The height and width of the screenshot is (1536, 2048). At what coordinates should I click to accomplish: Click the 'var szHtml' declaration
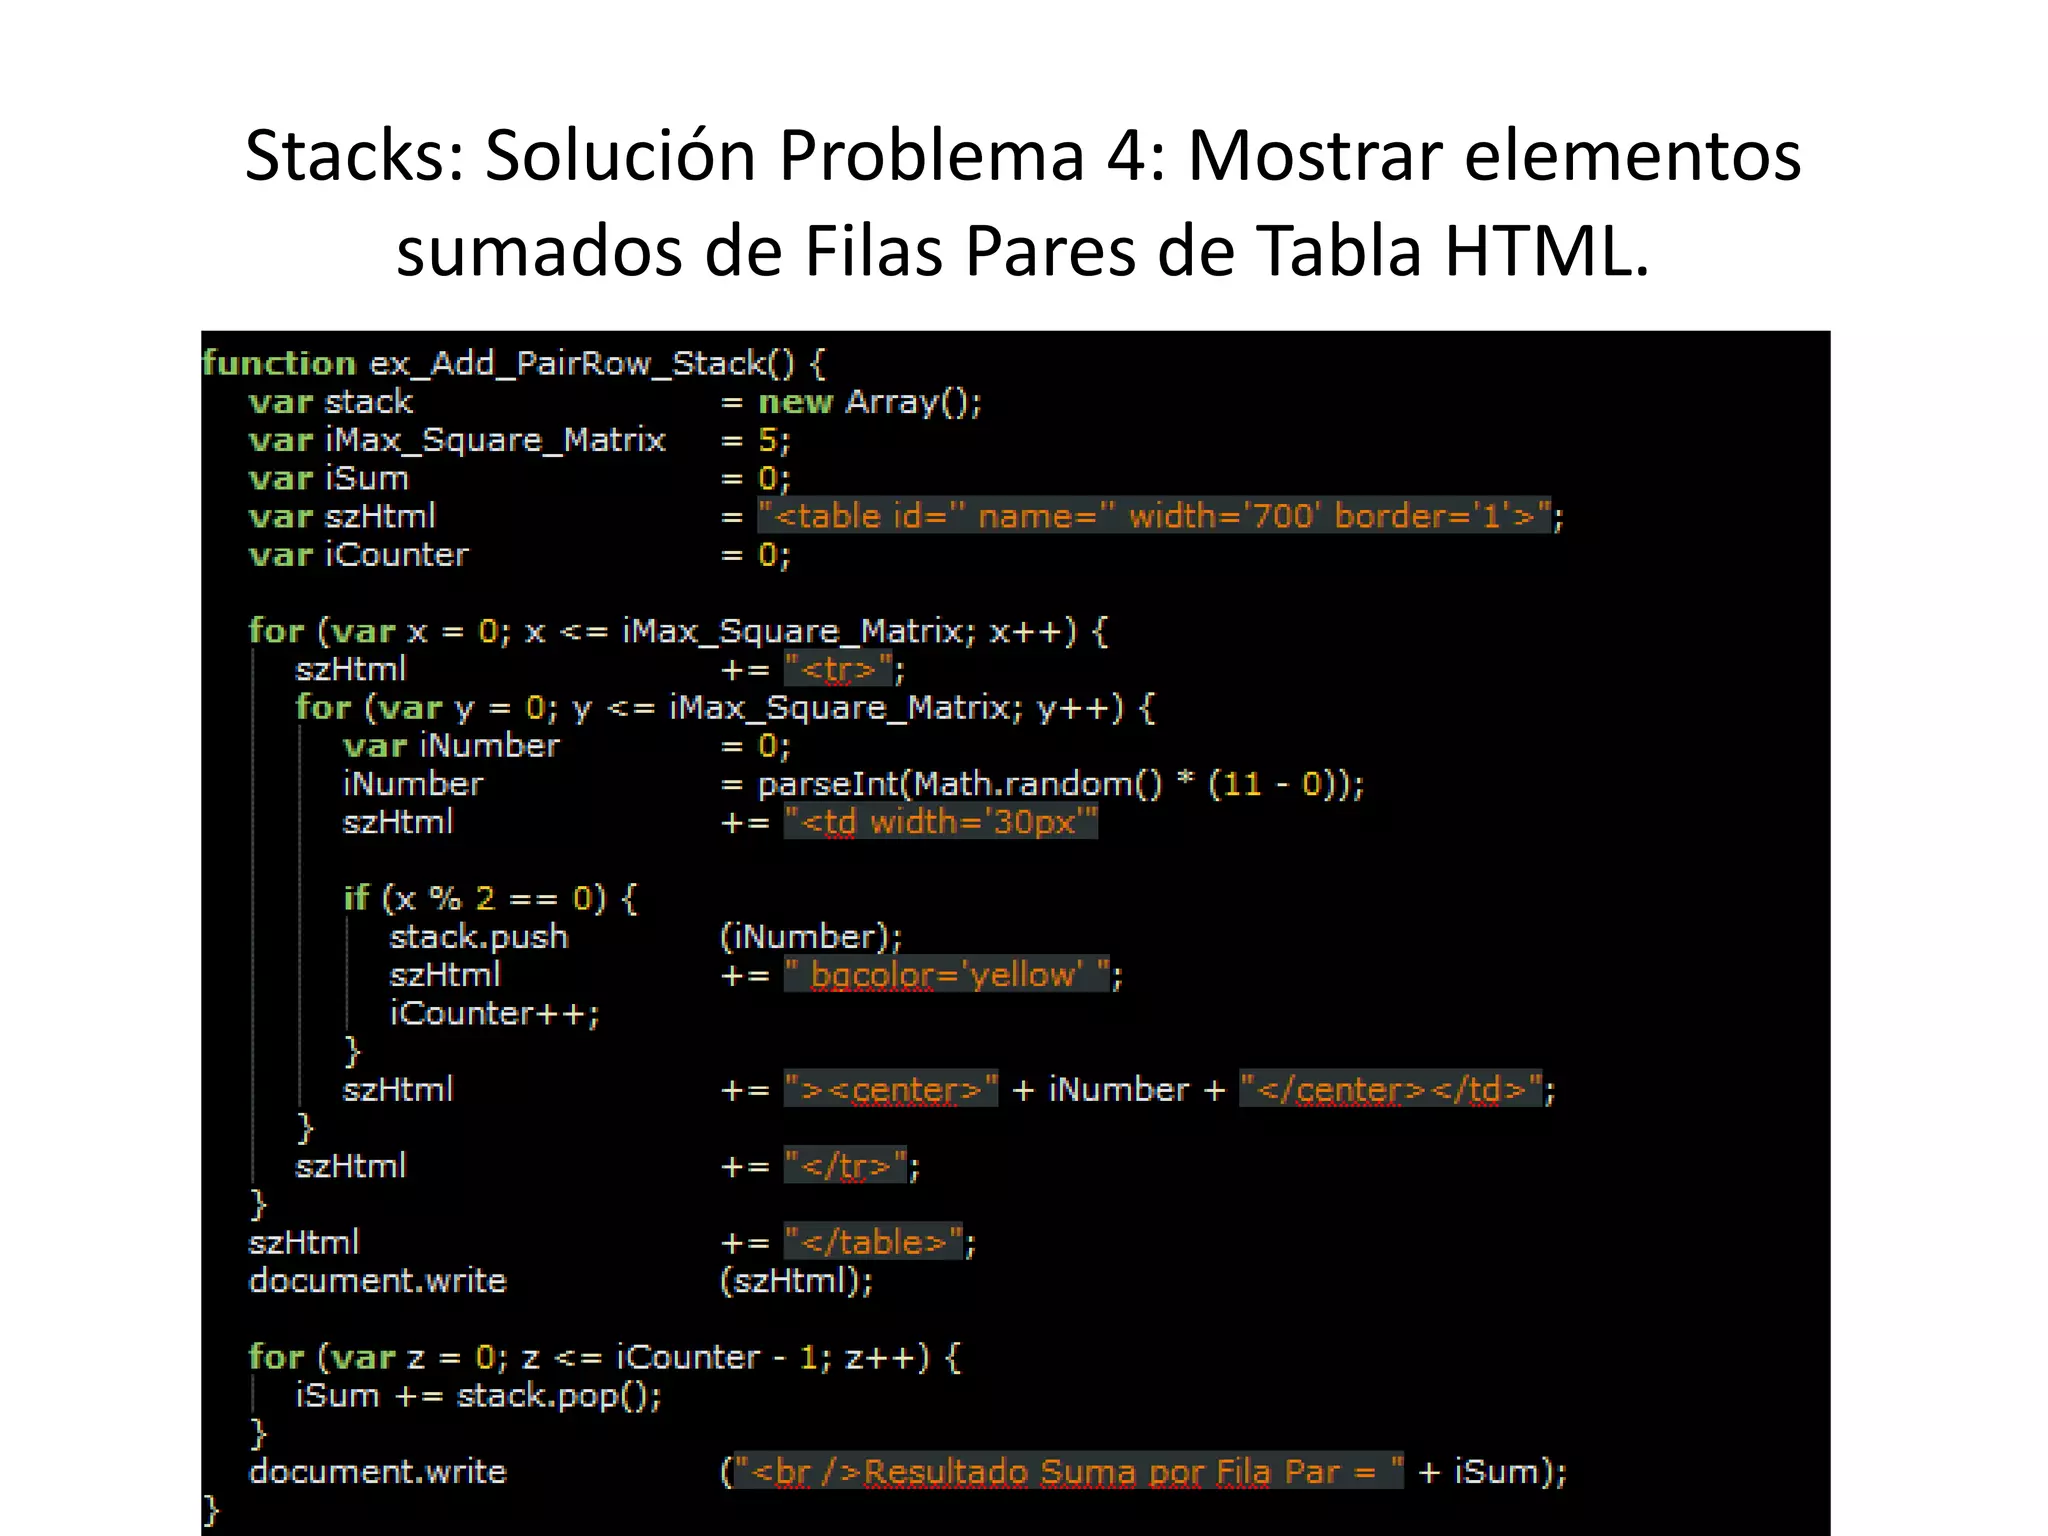pyautogui.click(x=342, y=517)
